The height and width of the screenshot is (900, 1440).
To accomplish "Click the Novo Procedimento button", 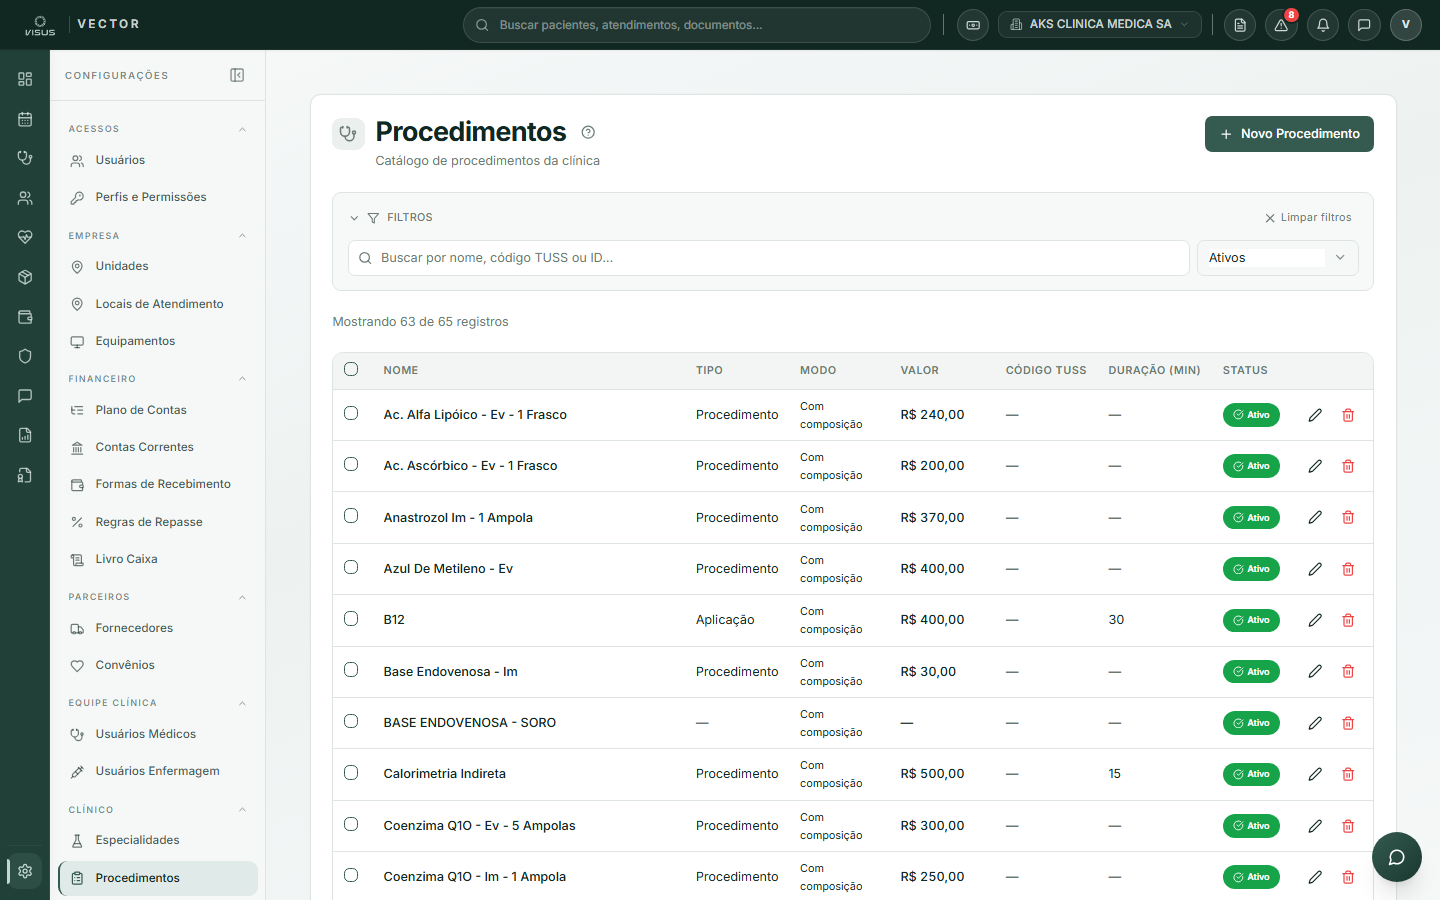I will pos(1289,134).
